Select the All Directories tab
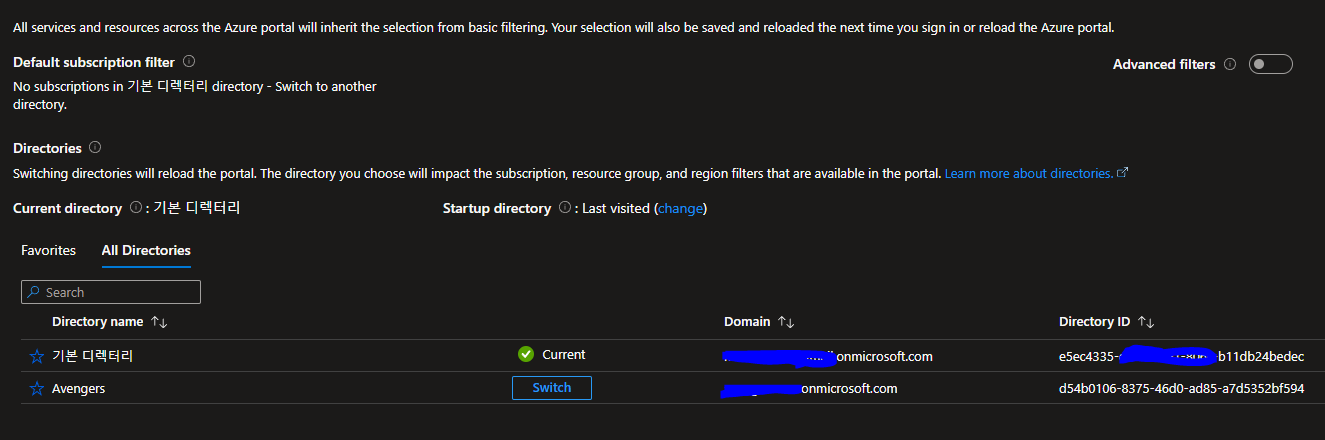 point(146,250)
